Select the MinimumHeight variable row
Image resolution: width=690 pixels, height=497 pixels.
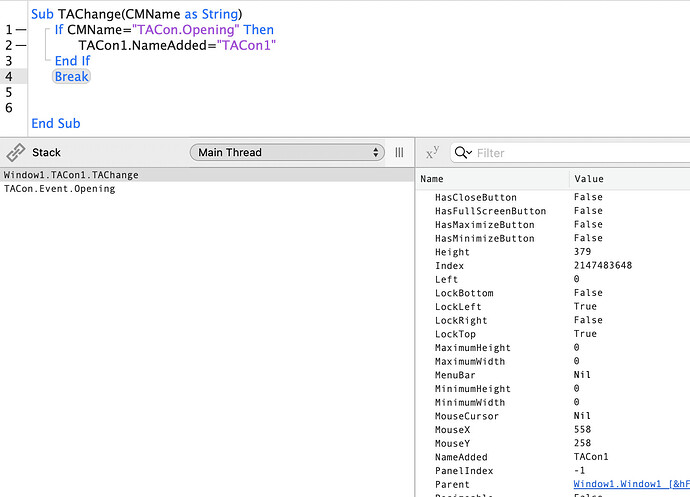click(553, 388)
